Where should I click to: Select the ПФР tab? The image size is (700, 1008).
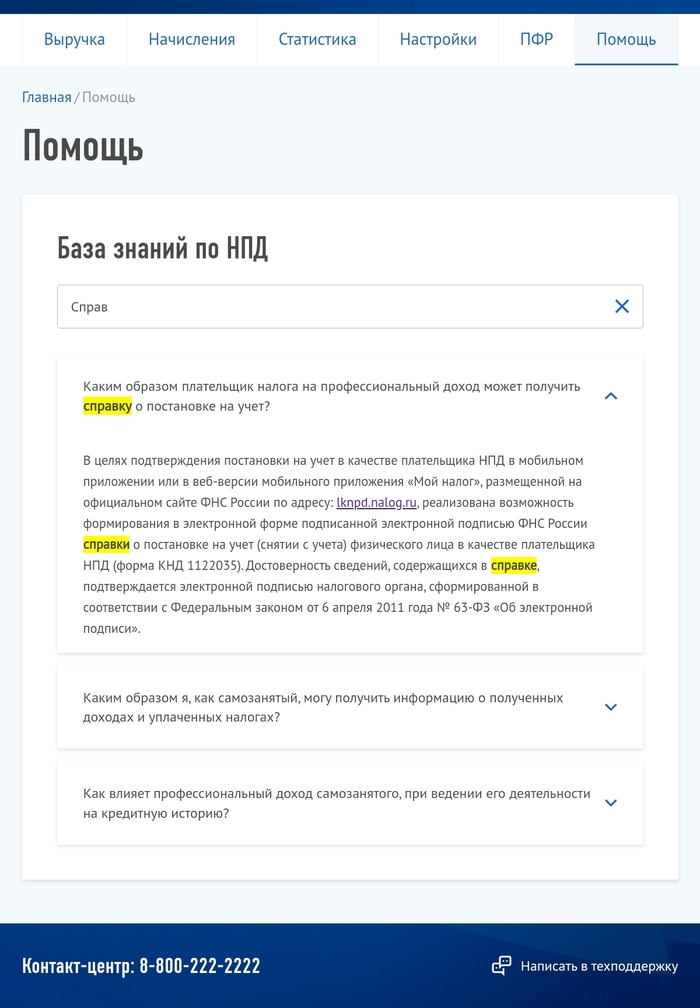pos(536,40)
